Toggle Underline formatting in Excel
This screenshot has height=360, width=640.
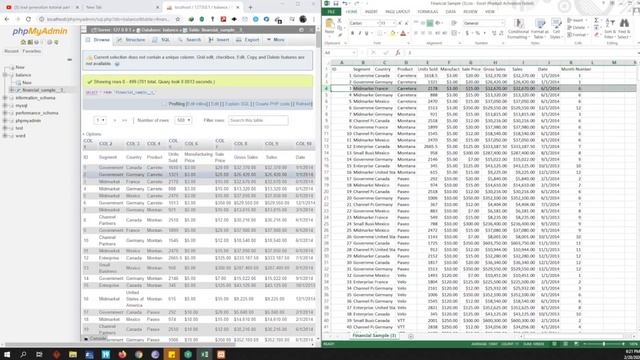[x=367, y=33]
